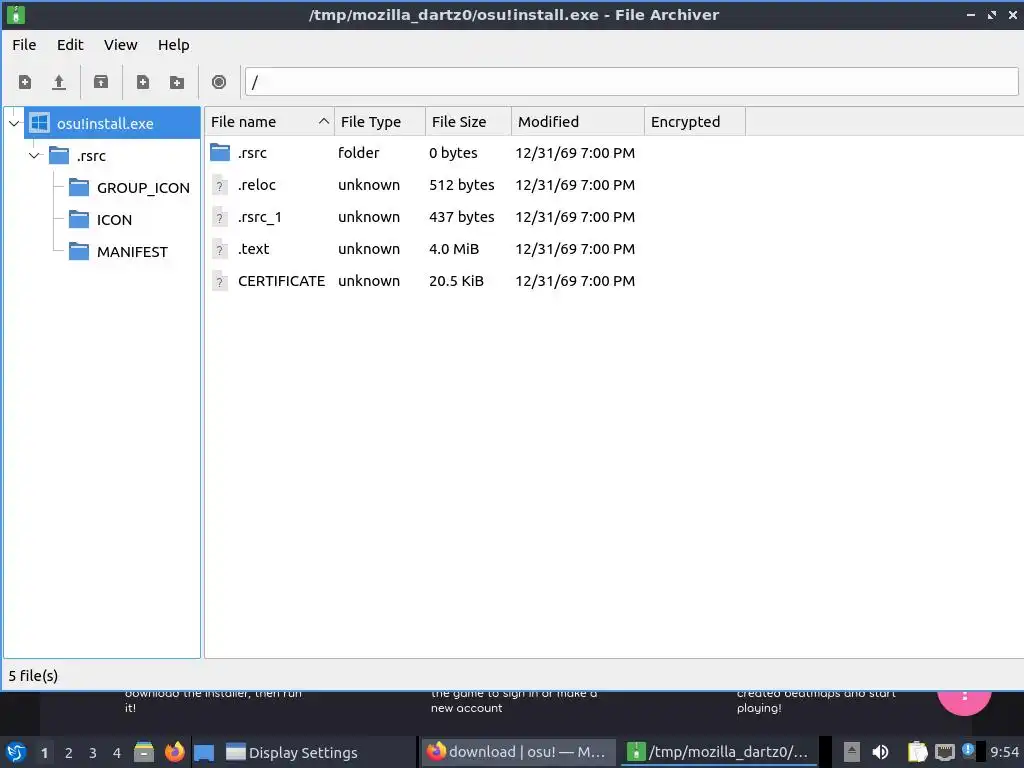Select the .rsrc folder in the tree
This screenshot has height=768, width=1024.
91,156
